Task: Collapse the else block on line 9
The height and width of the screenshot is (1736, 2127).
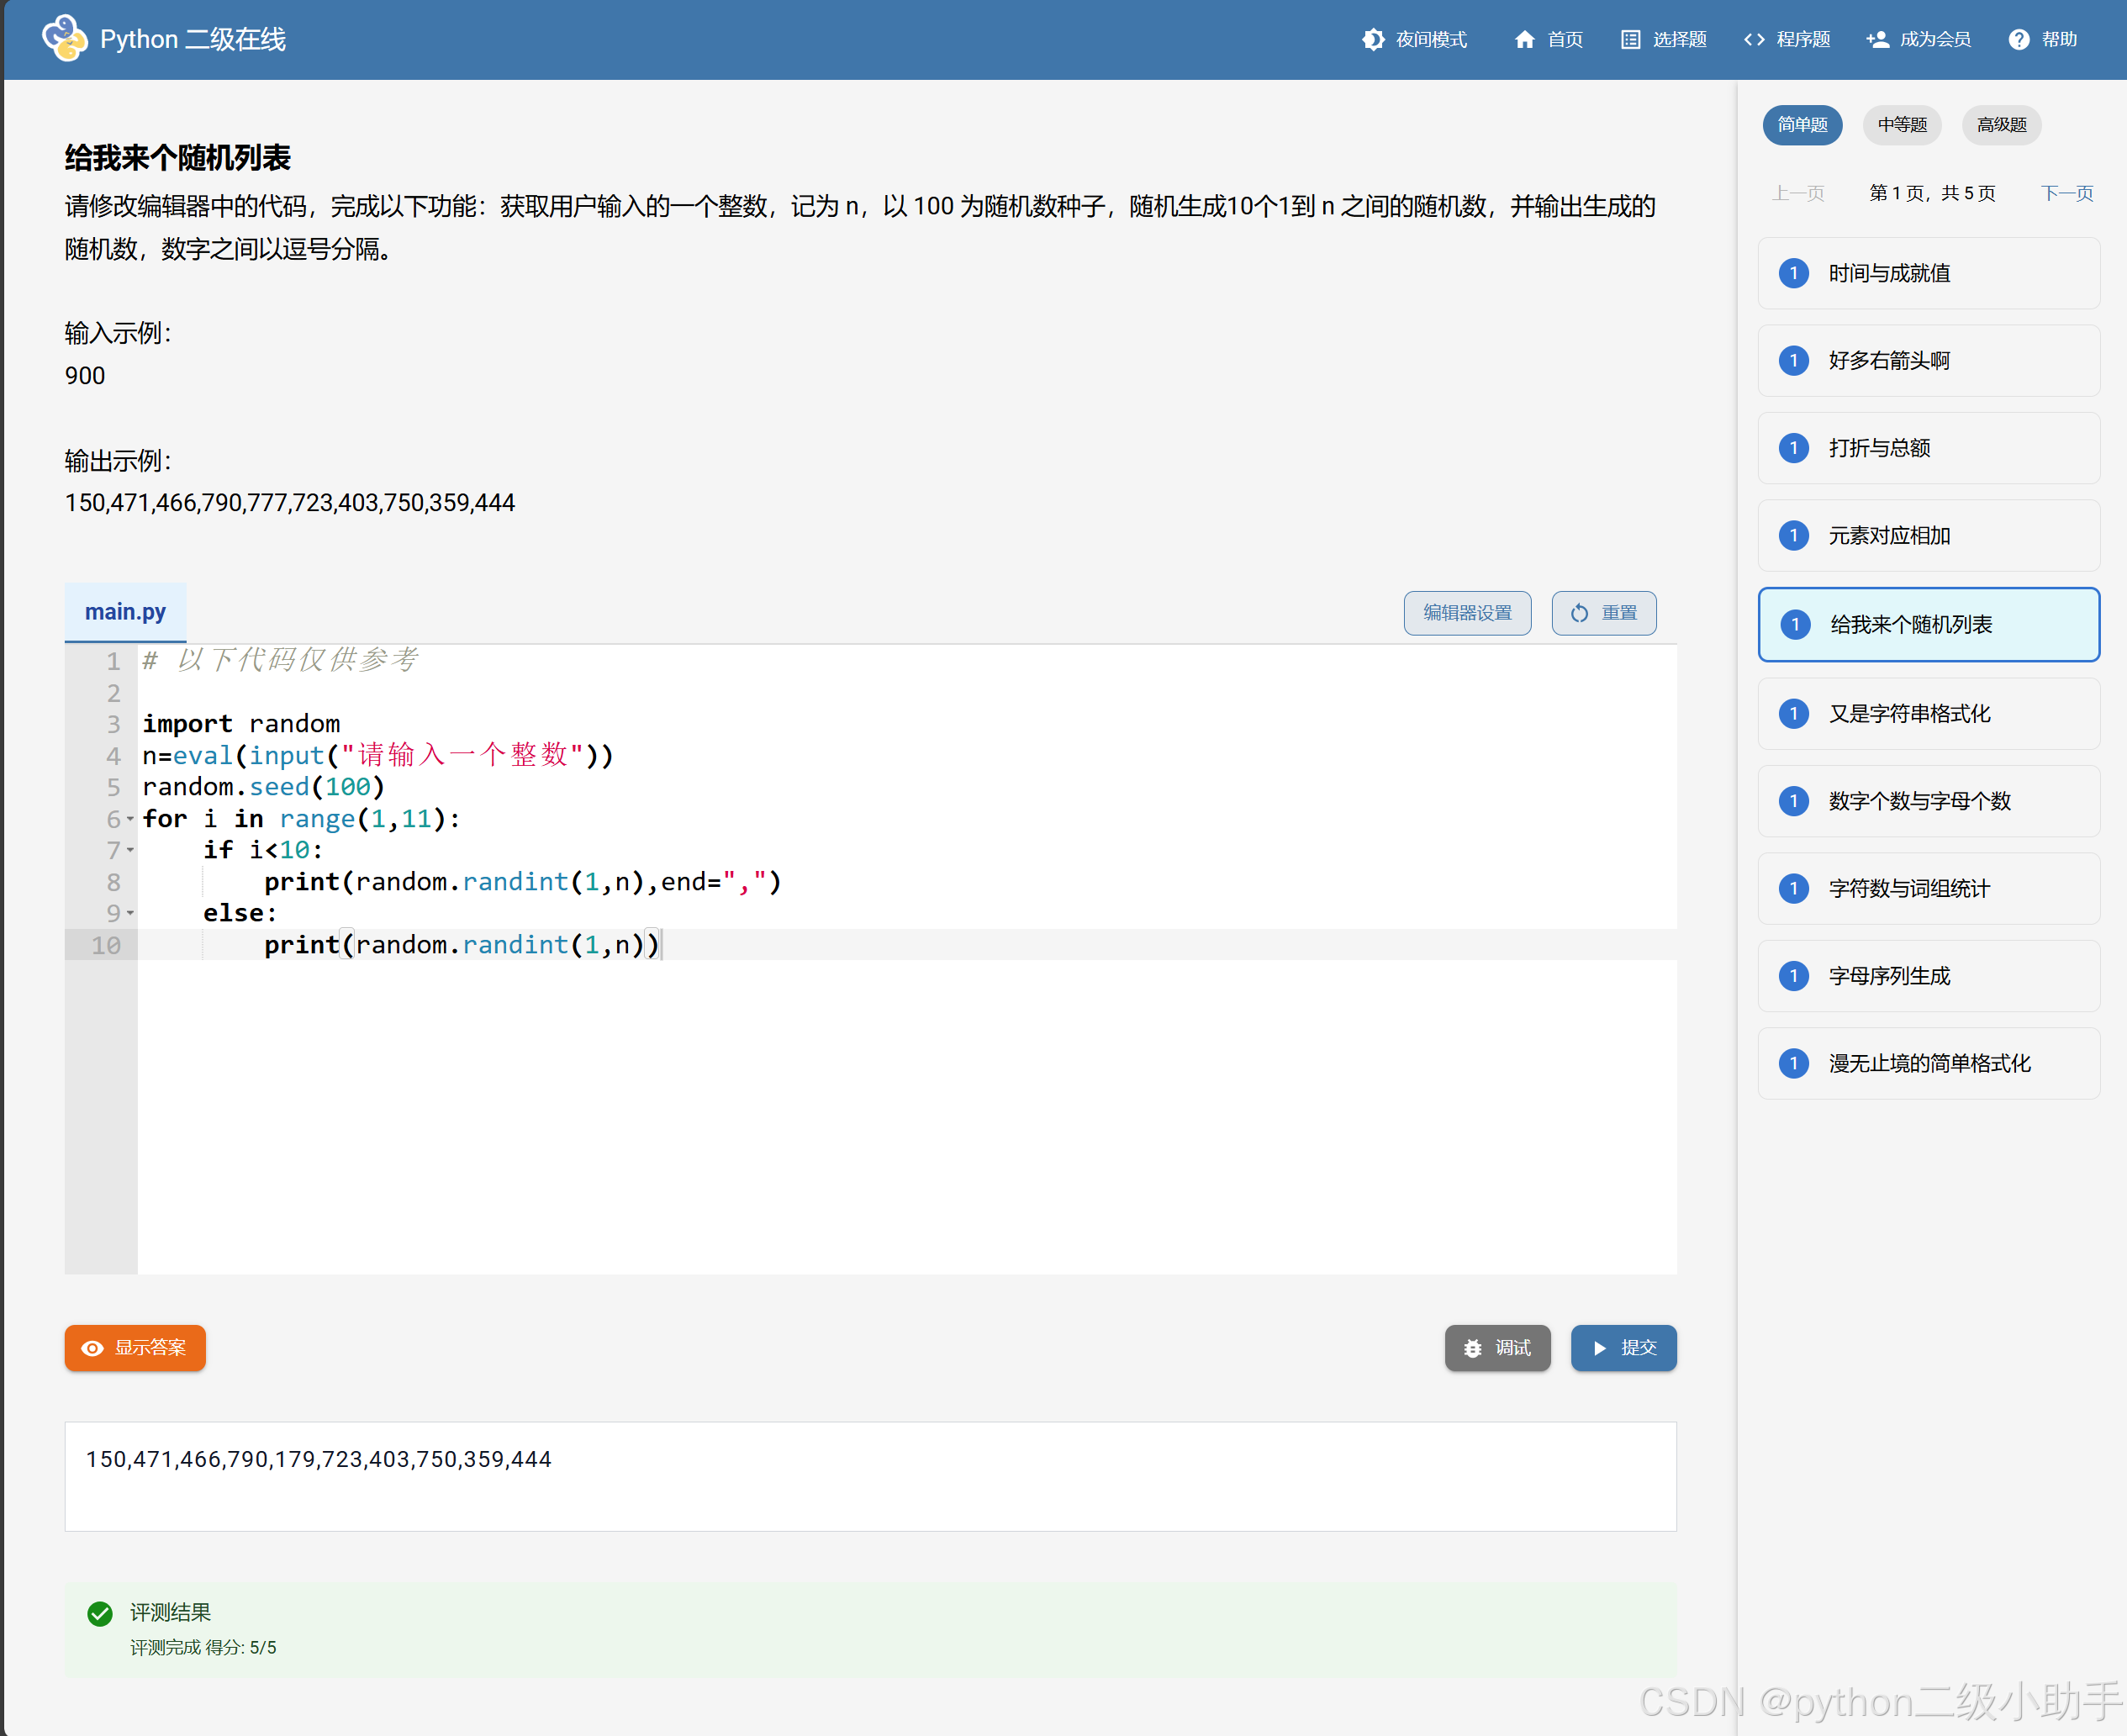Action: (x=130, y=913)
